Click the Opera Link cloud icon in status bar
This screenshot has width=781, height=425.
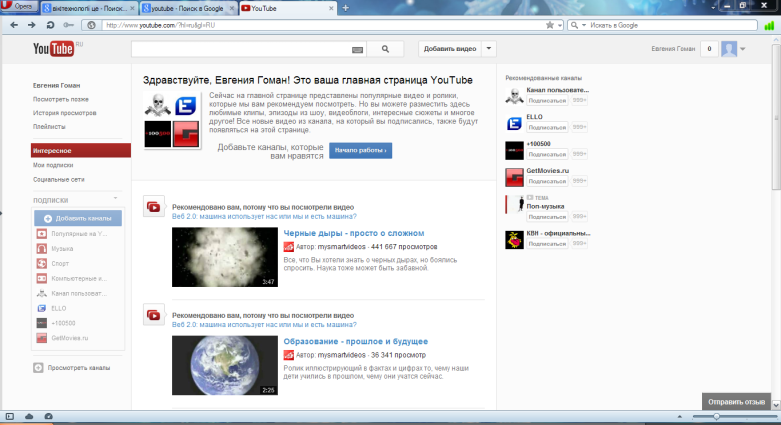pyautogui.click(x=29, y=417)
